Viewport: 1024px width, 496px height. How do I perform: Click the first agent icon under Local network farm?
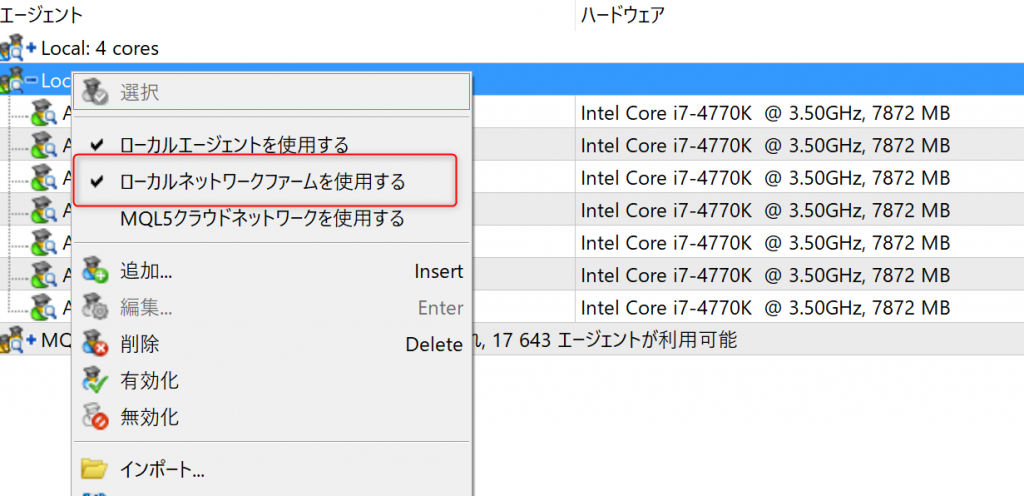pyautogui.click(x=43, y=112)
